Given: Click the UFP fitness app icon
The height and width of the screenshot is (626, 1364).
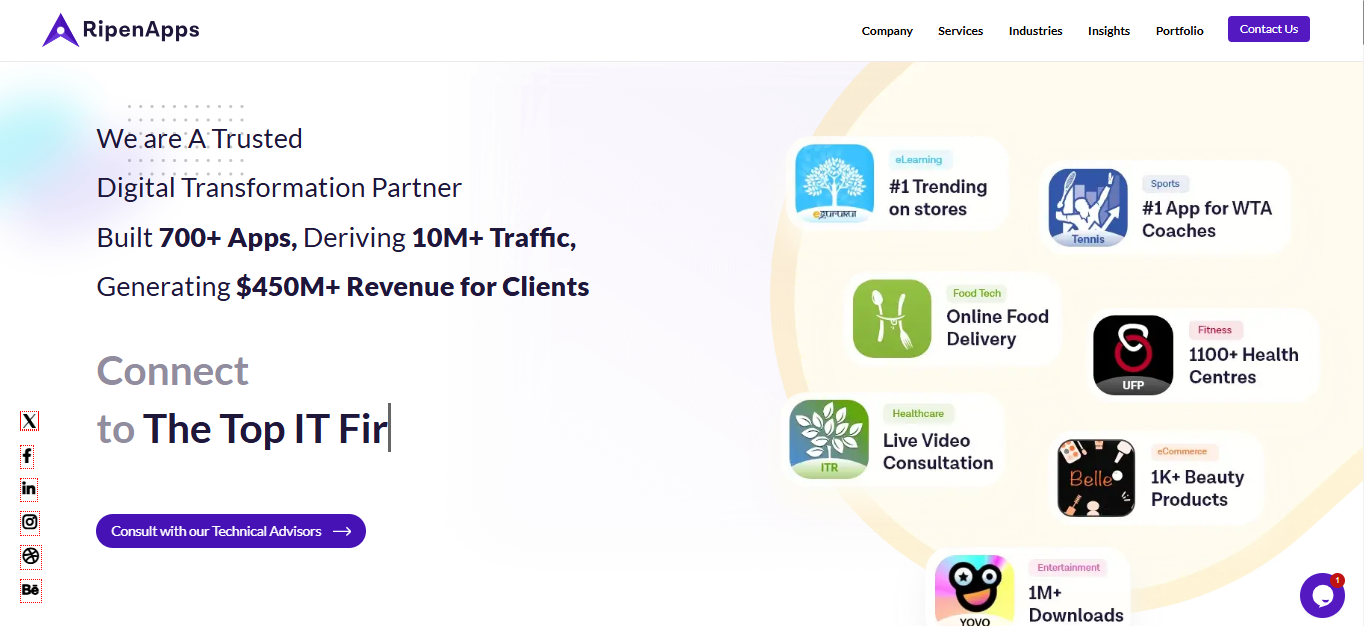Looking at the screenshot, I should click(1133, 355).
